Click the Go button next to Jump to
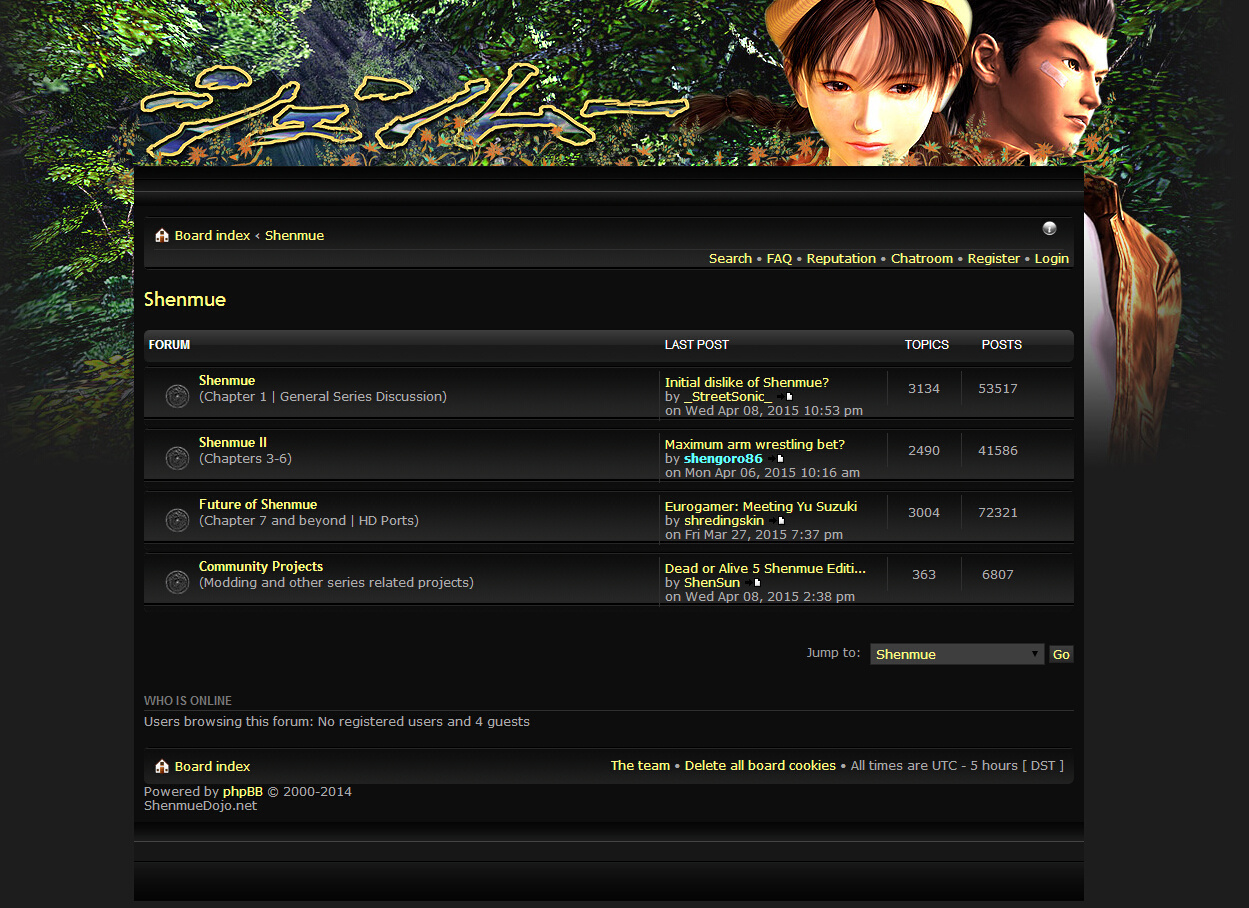The height and width of the screenshot is (908, 1249). pyautogui.click(x=1061, y=654)
